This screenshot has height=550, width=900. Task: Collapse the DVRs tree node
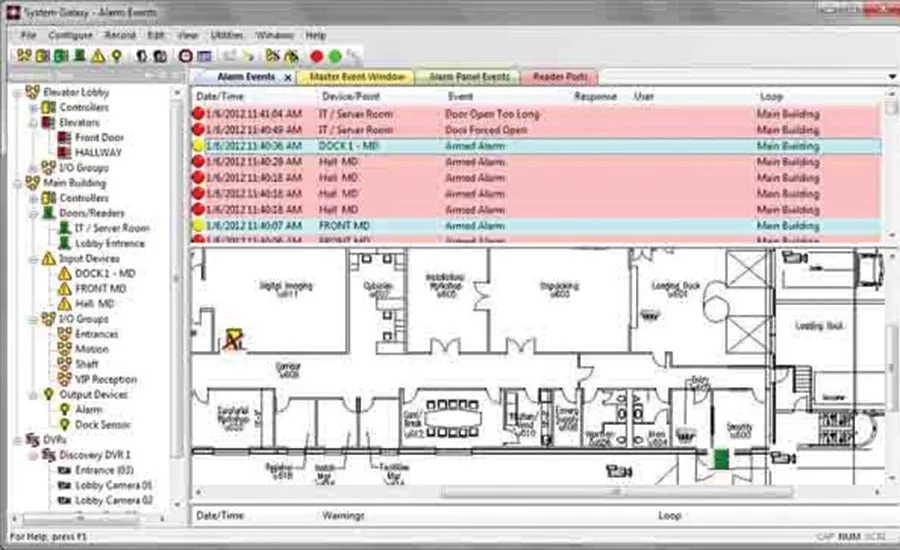tap(17, 440)
